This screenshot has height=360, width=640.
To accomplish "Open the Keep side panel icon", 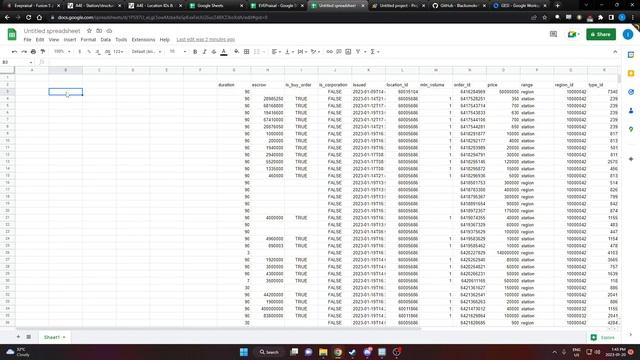I will [631, 73].
